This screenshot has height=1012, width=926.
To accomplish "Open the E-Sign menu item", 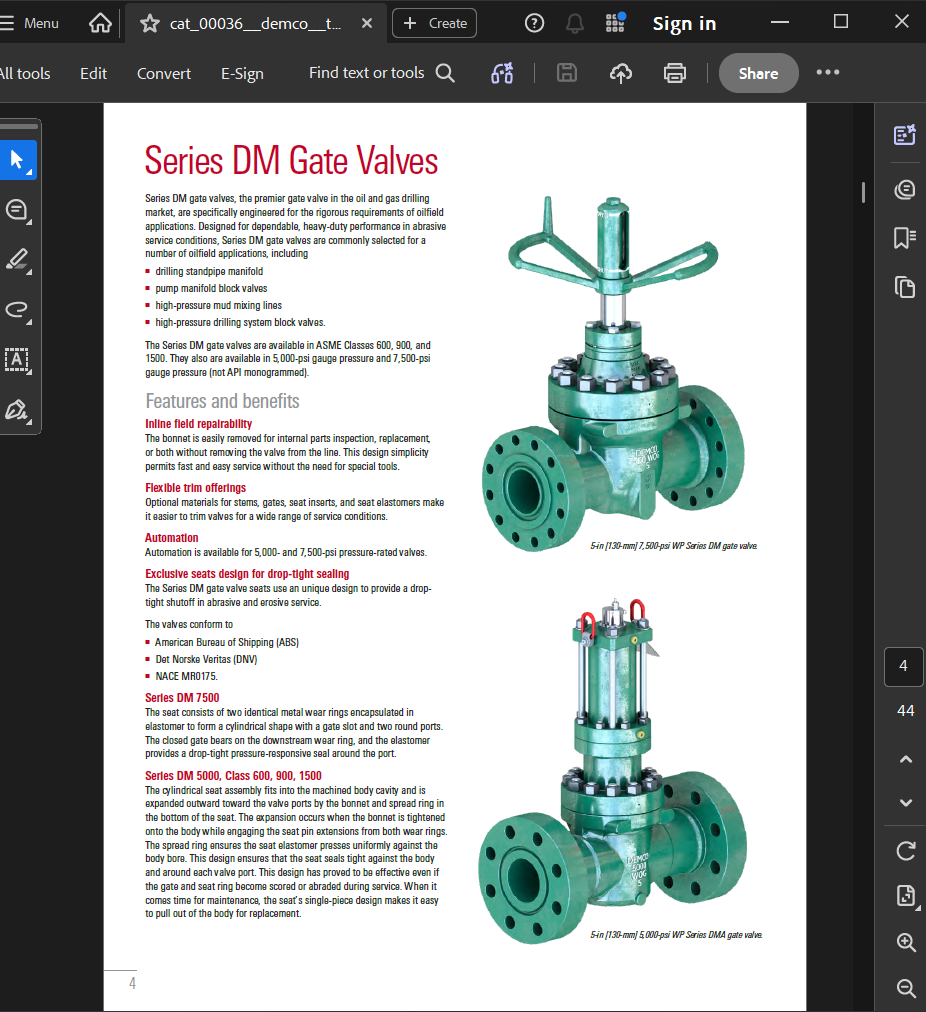I will [x=242, y=74].
